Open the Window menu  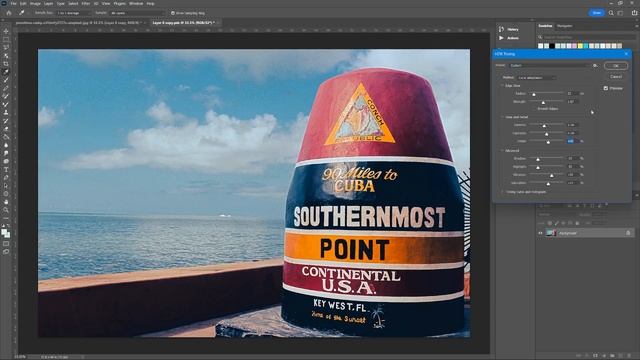coord(136,3)
